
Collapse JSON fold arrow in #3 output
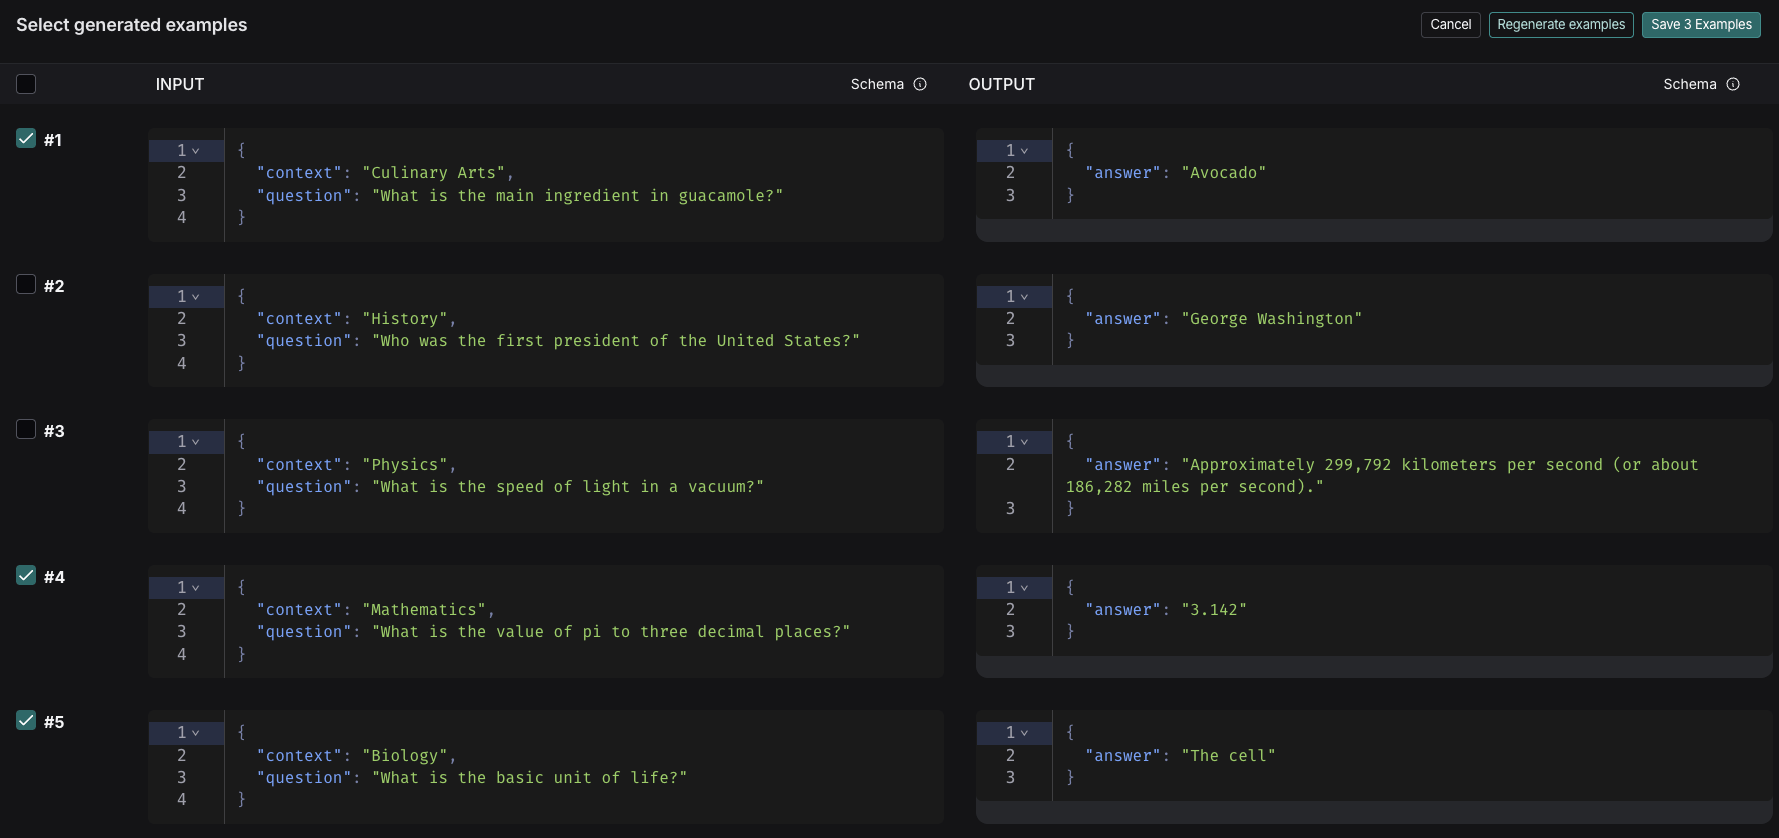pyautogui.click(x=1024, y=442)
